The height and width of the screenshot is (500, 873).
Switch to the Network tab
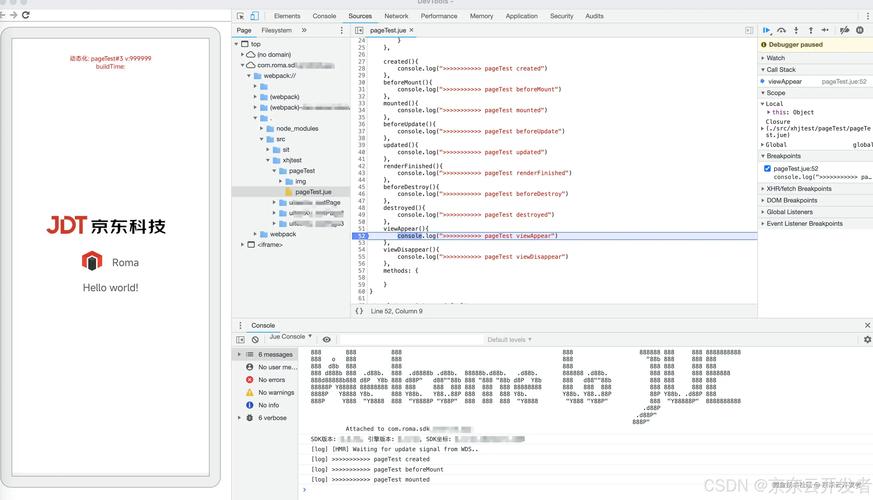(396, 16)
